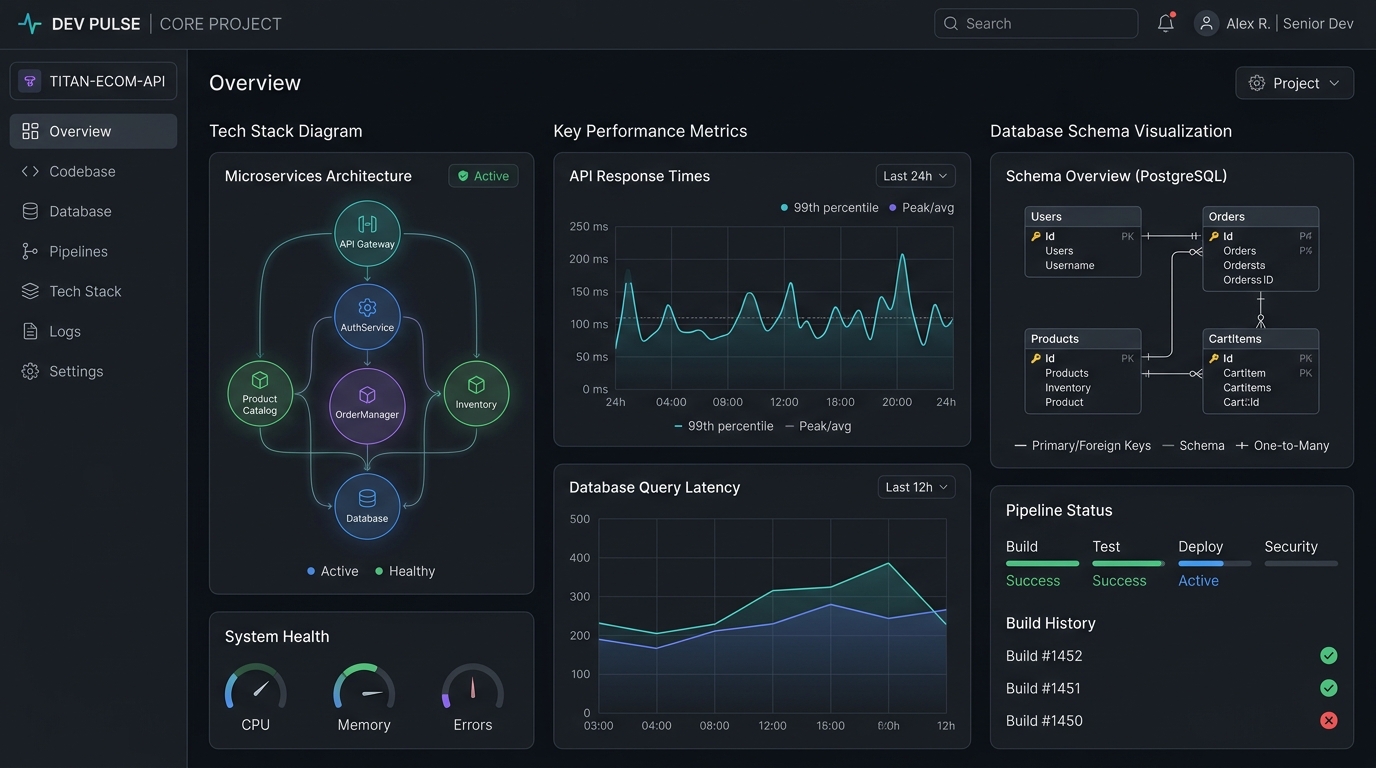
Task: Select the OrderManager node
Action: coord(367,406)
